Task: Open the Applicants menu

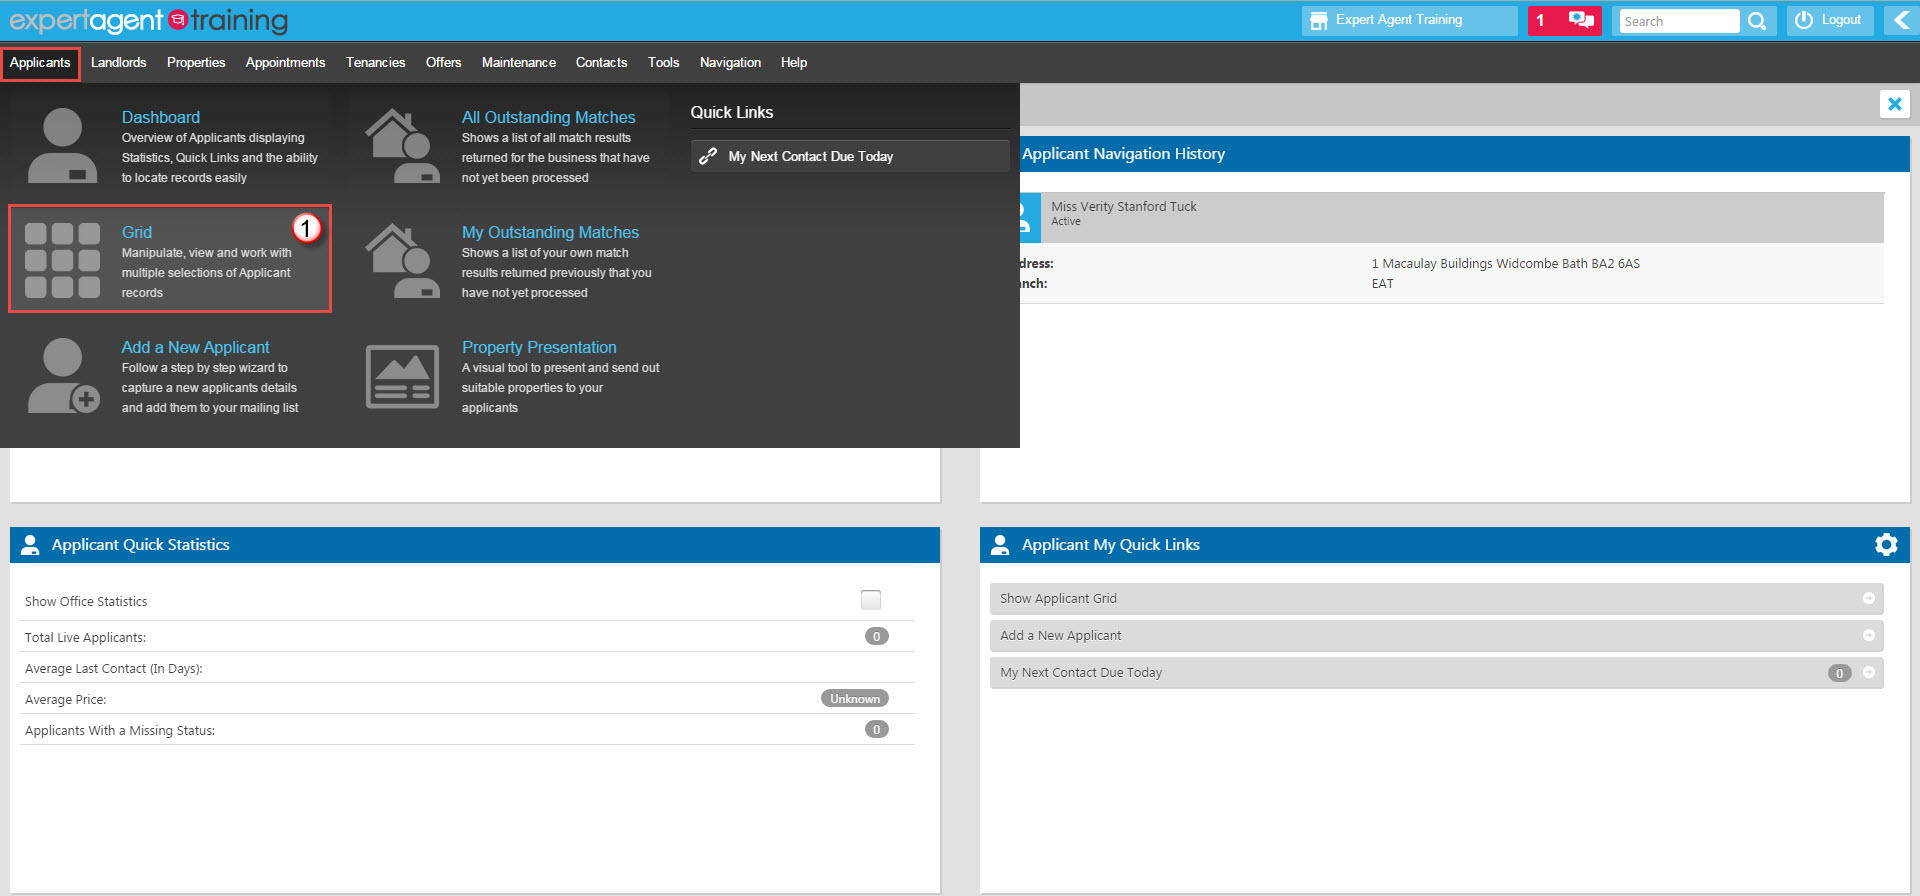Action: coord(40,62)
